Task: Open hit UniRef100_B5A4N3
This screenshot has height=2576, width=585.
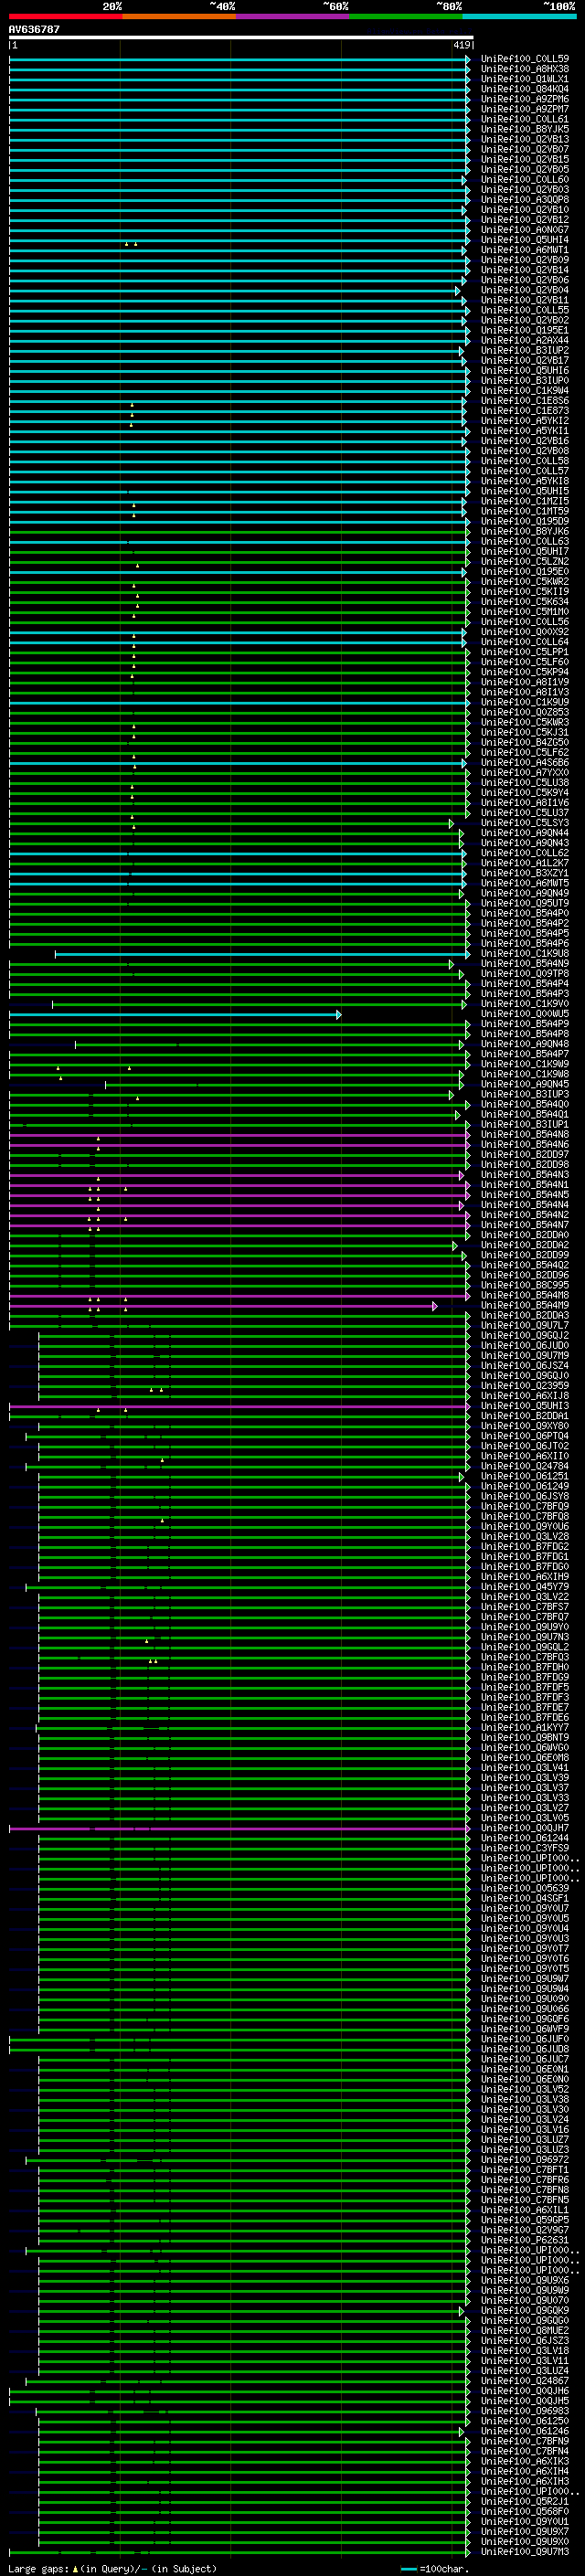Action: (x=524, y=1175)
